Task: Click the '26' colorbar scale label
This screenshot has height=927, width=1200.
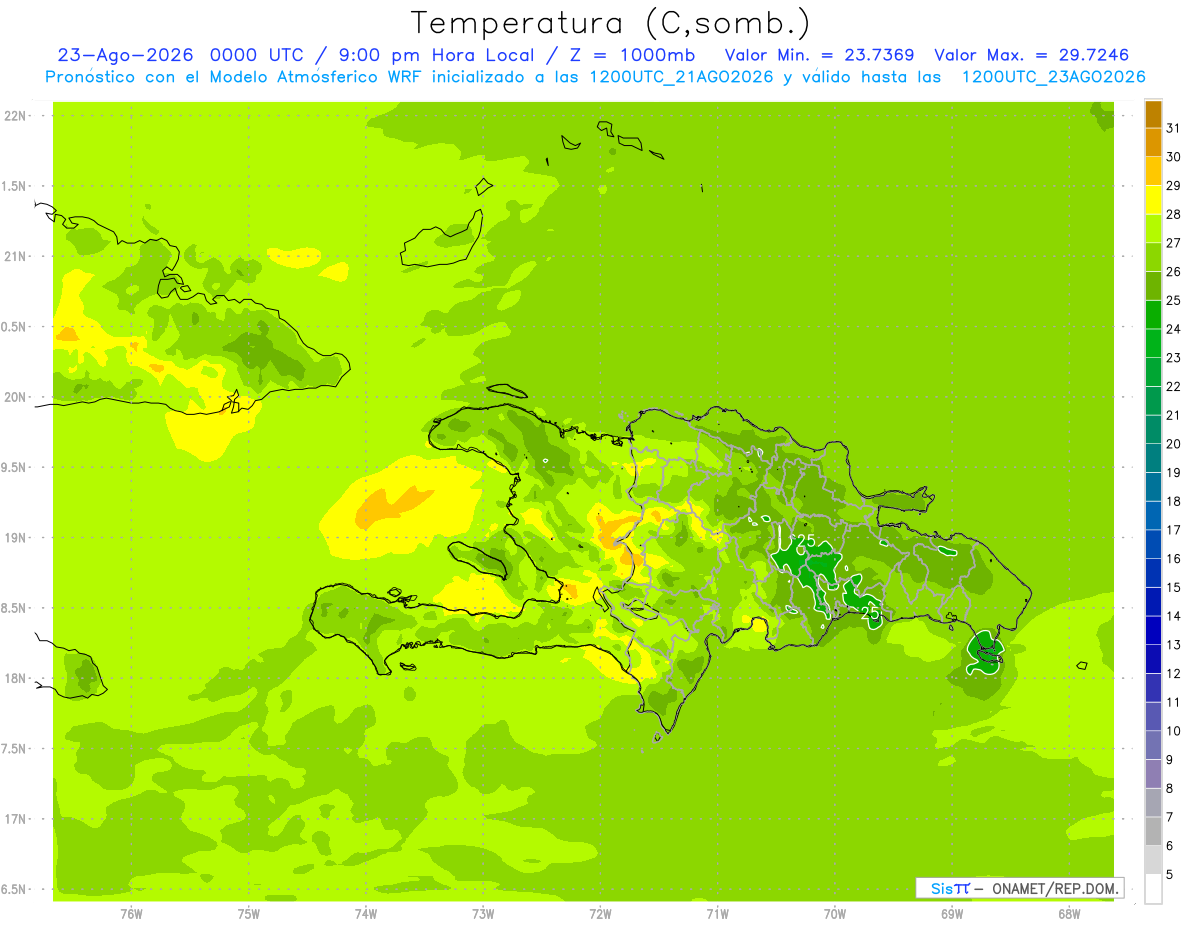Action: (x=1174, y=271)
